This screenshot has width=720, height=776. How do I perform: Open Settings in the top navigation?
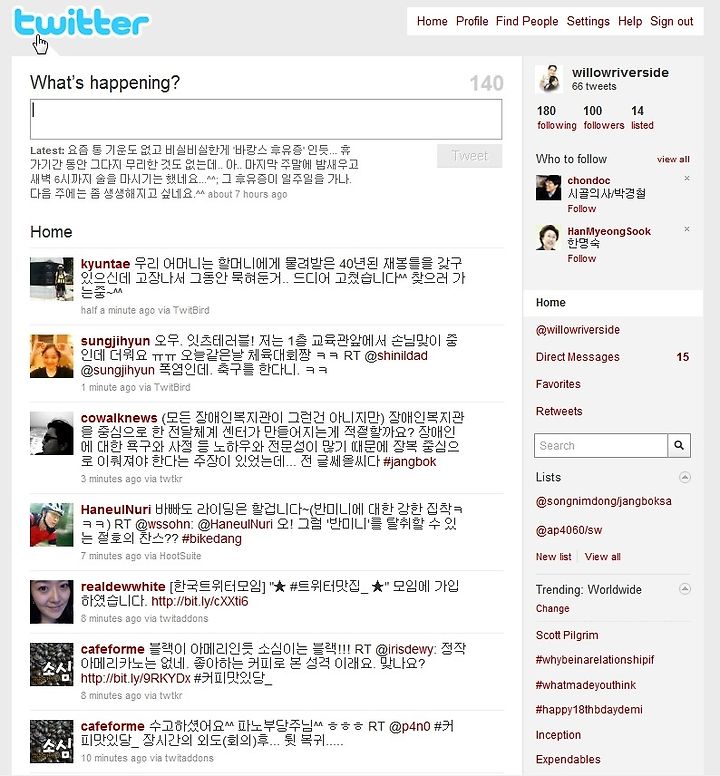(588, 21)
